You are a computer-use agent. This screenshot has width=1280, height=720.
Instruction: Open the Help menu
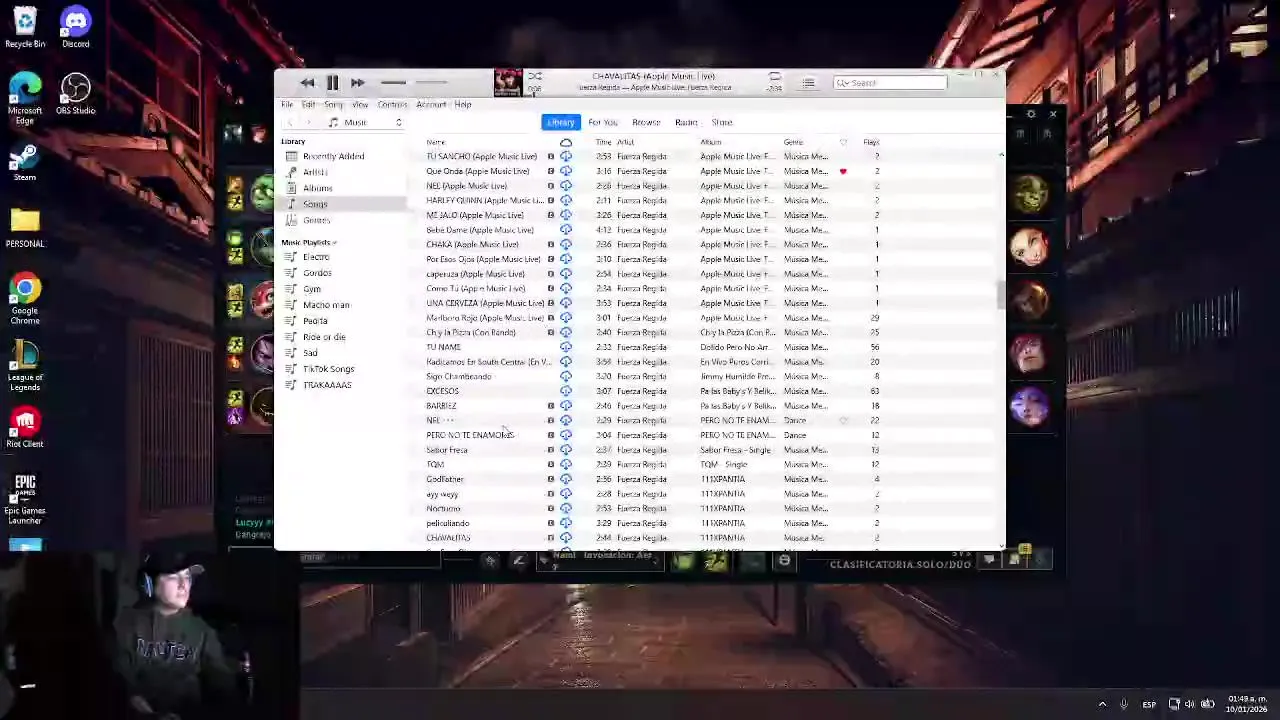click(463, 104)
